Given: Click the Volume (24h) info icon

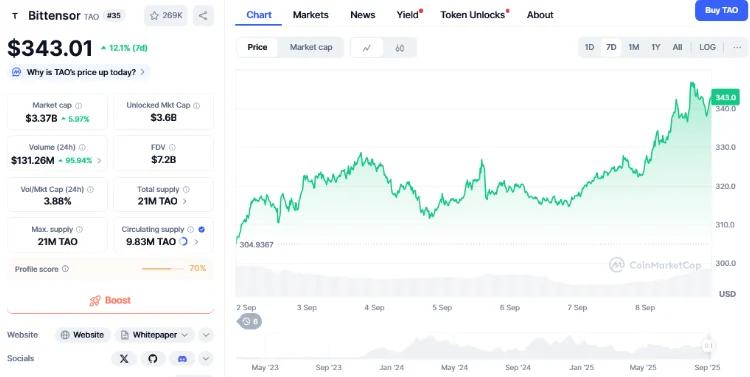Looking at the screenshot, I should (x=82, y=148).
